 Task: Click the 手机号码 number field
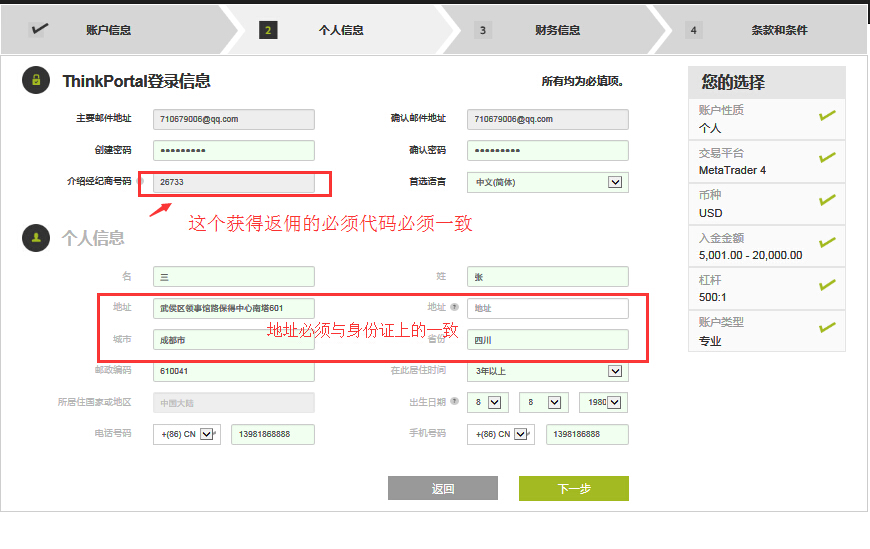point(587,434)
